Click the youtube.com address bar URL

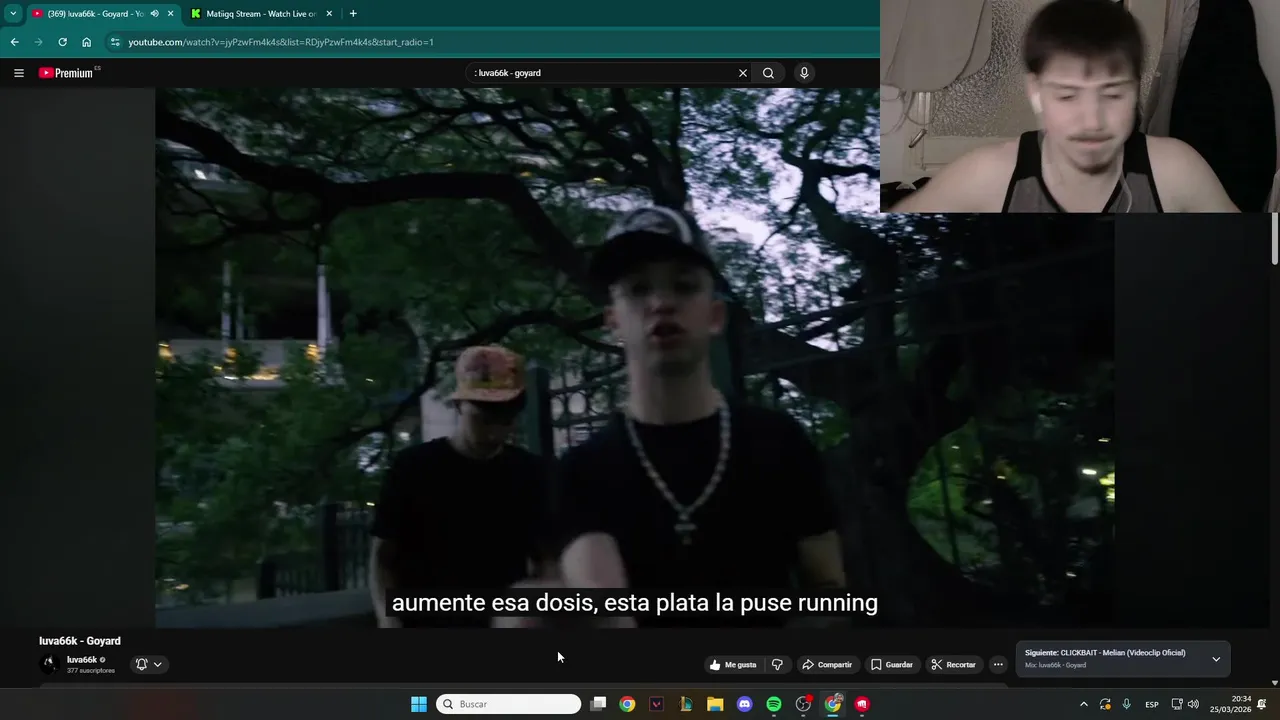[x=281, y=42]
